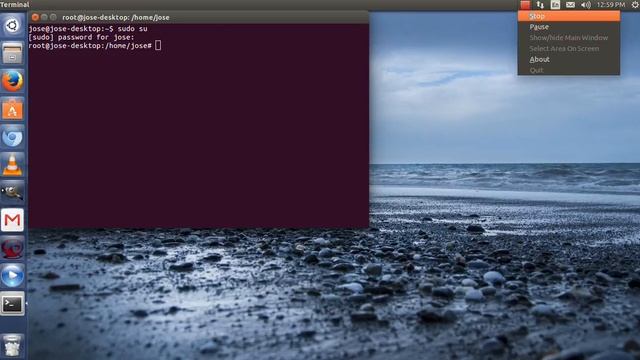640x360 pixels.
Task: Maximize the terminal window
Action: click(53, 17)
